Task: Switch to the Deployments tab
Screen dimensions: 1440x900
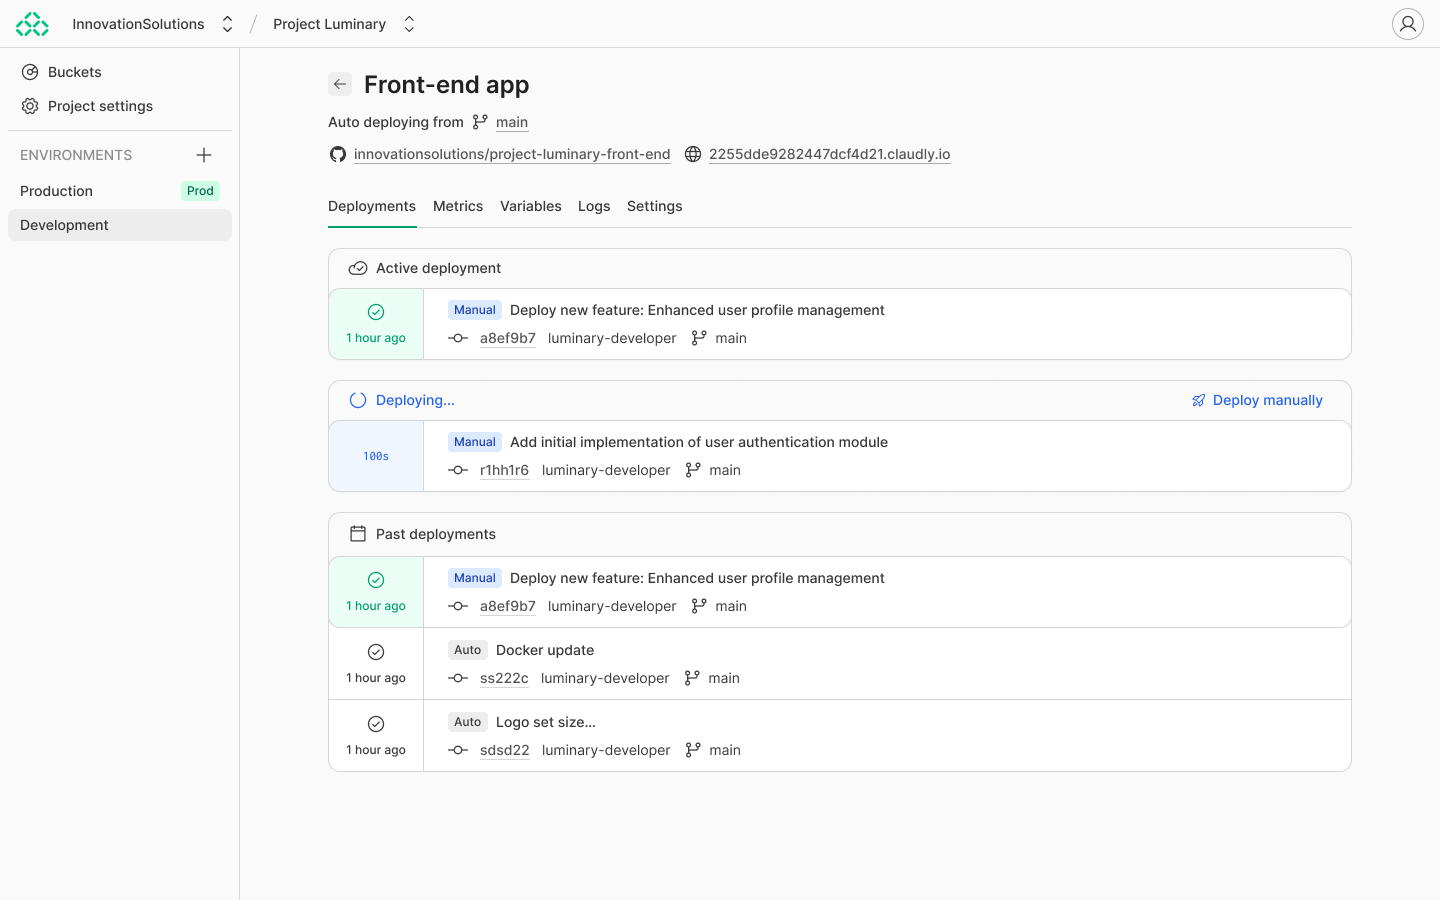Action: 372,206
